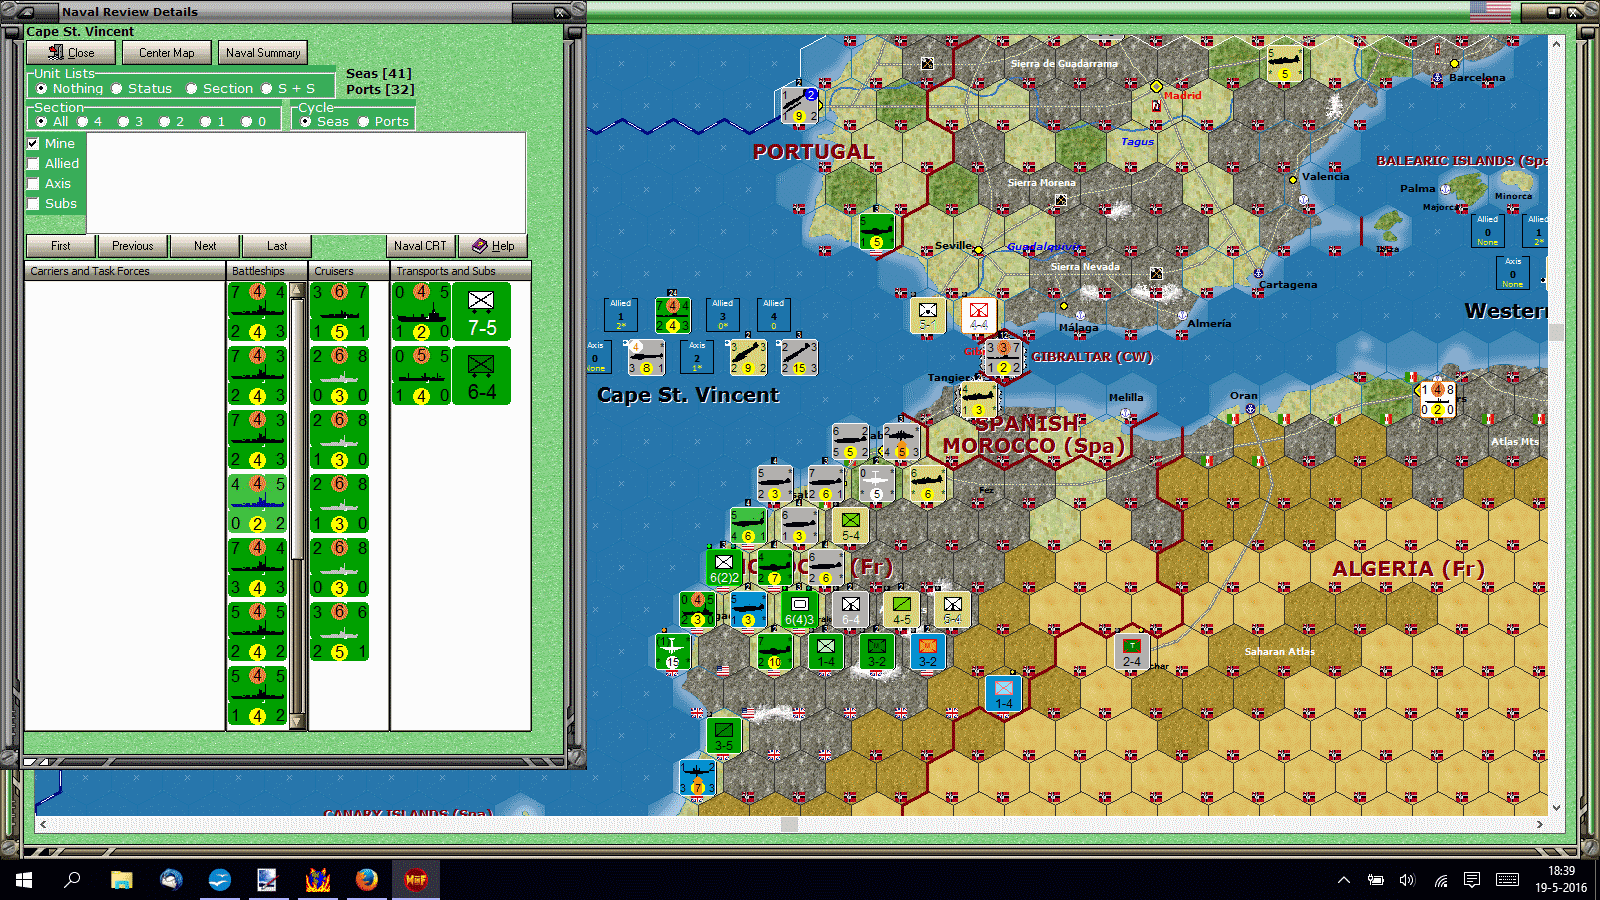This screenshot has height=900, width=1600.
Task: Click the blue 3-2 unit counter
Action: pyautogui.click(x=928, y=651)
